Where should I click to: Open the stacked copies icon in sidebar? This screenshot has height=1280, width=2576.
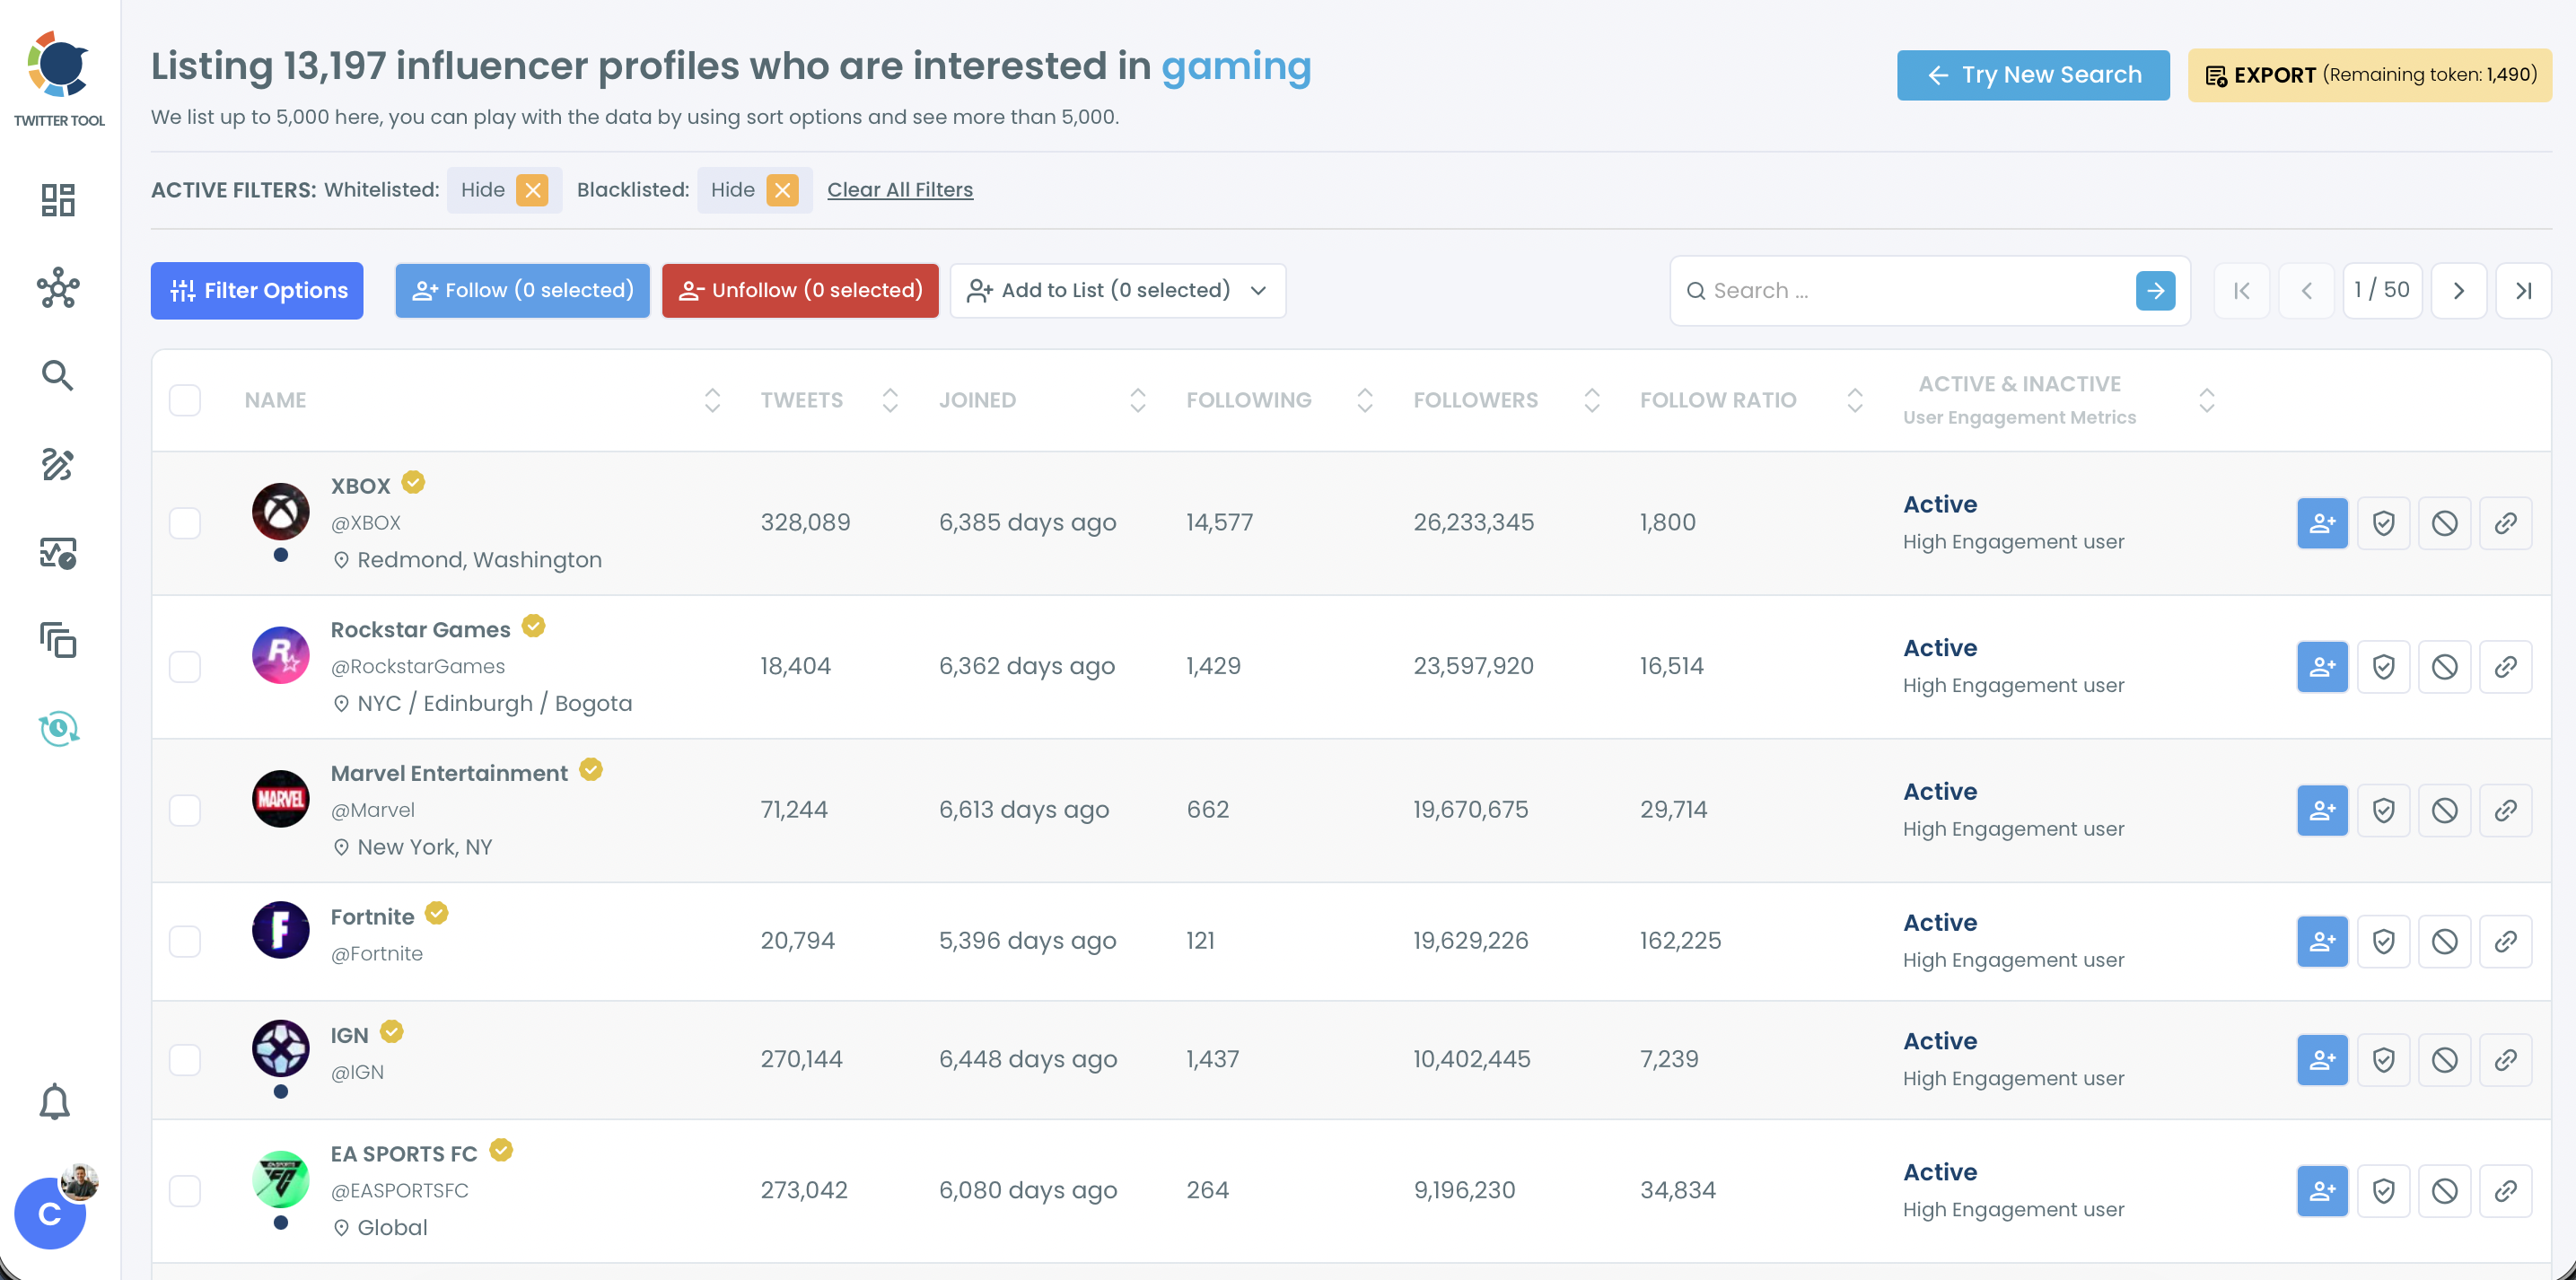(x=58, y=640)
